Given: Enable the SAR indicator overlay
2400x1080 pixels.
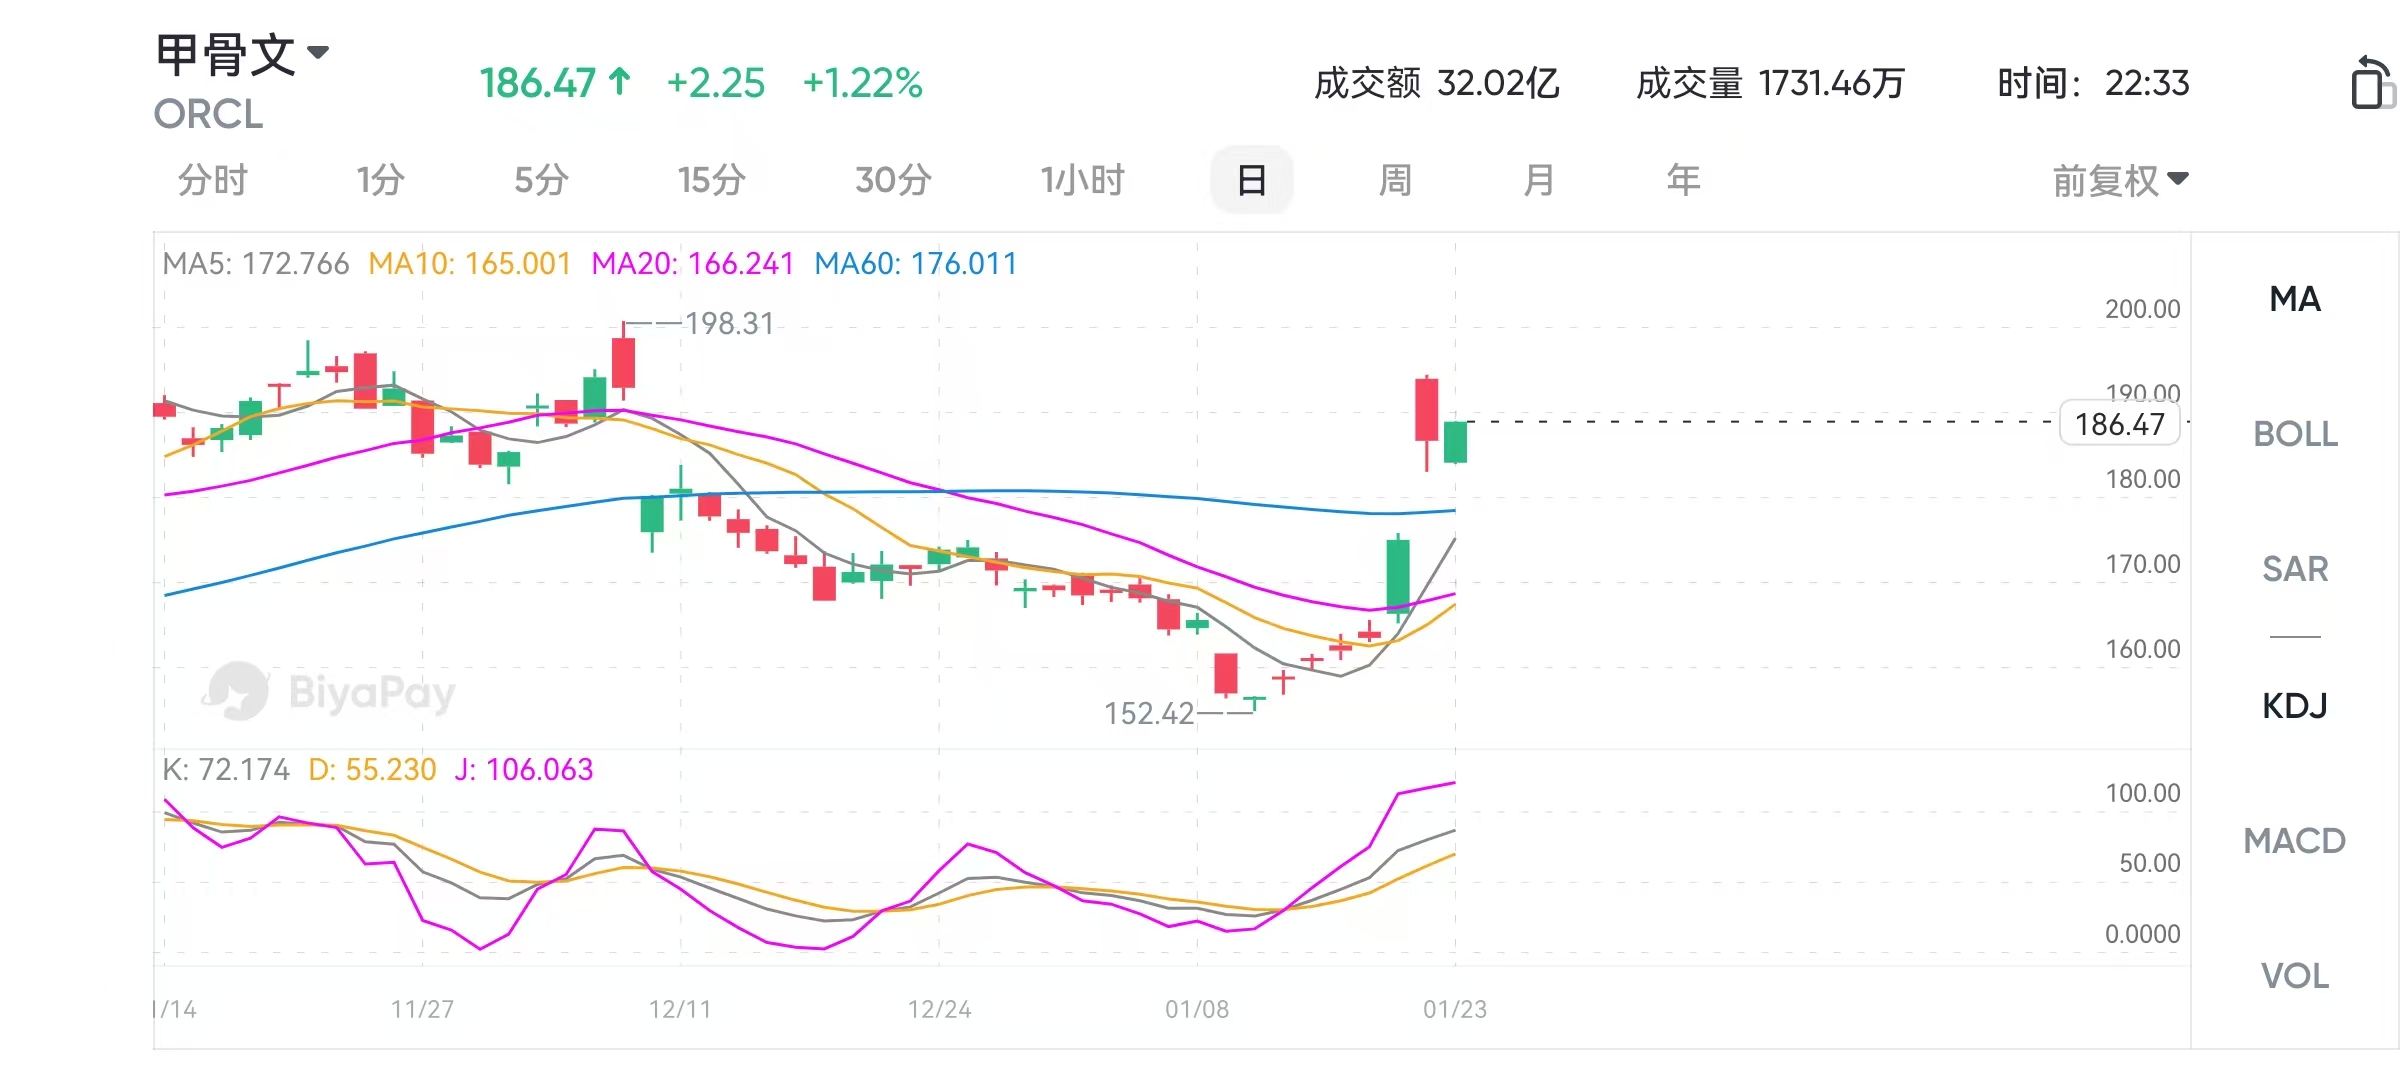Looking at the screenshot, I should pos(2295,569).
